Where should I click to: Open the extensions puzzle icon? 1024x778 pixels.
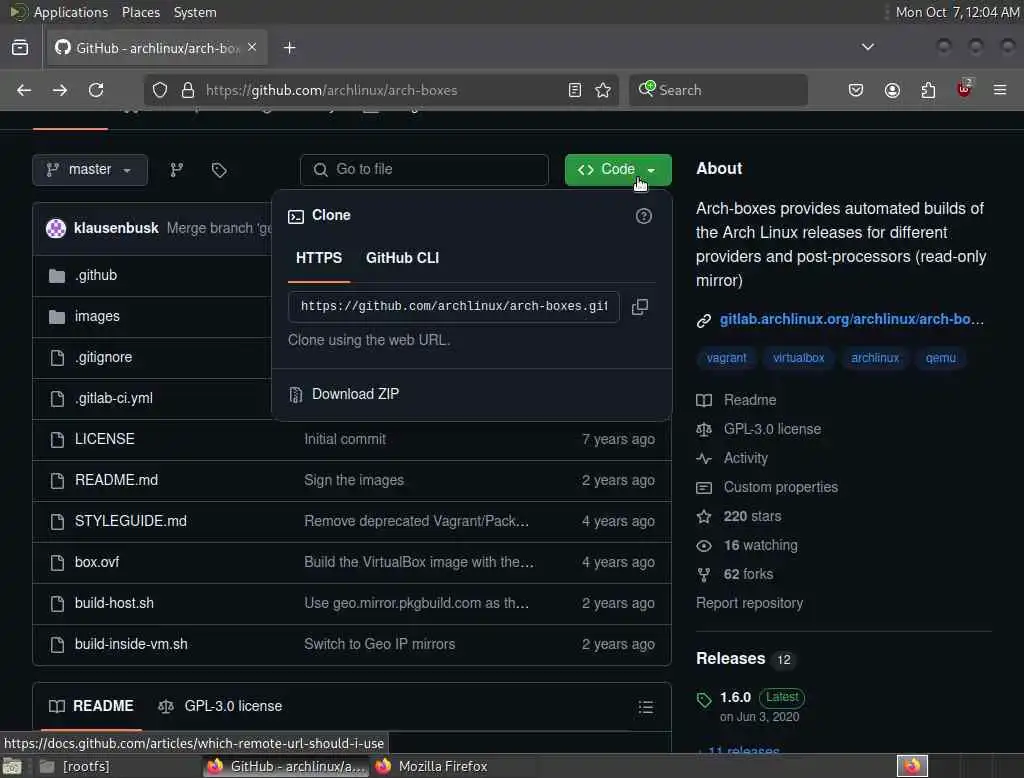tap(928, 90)
